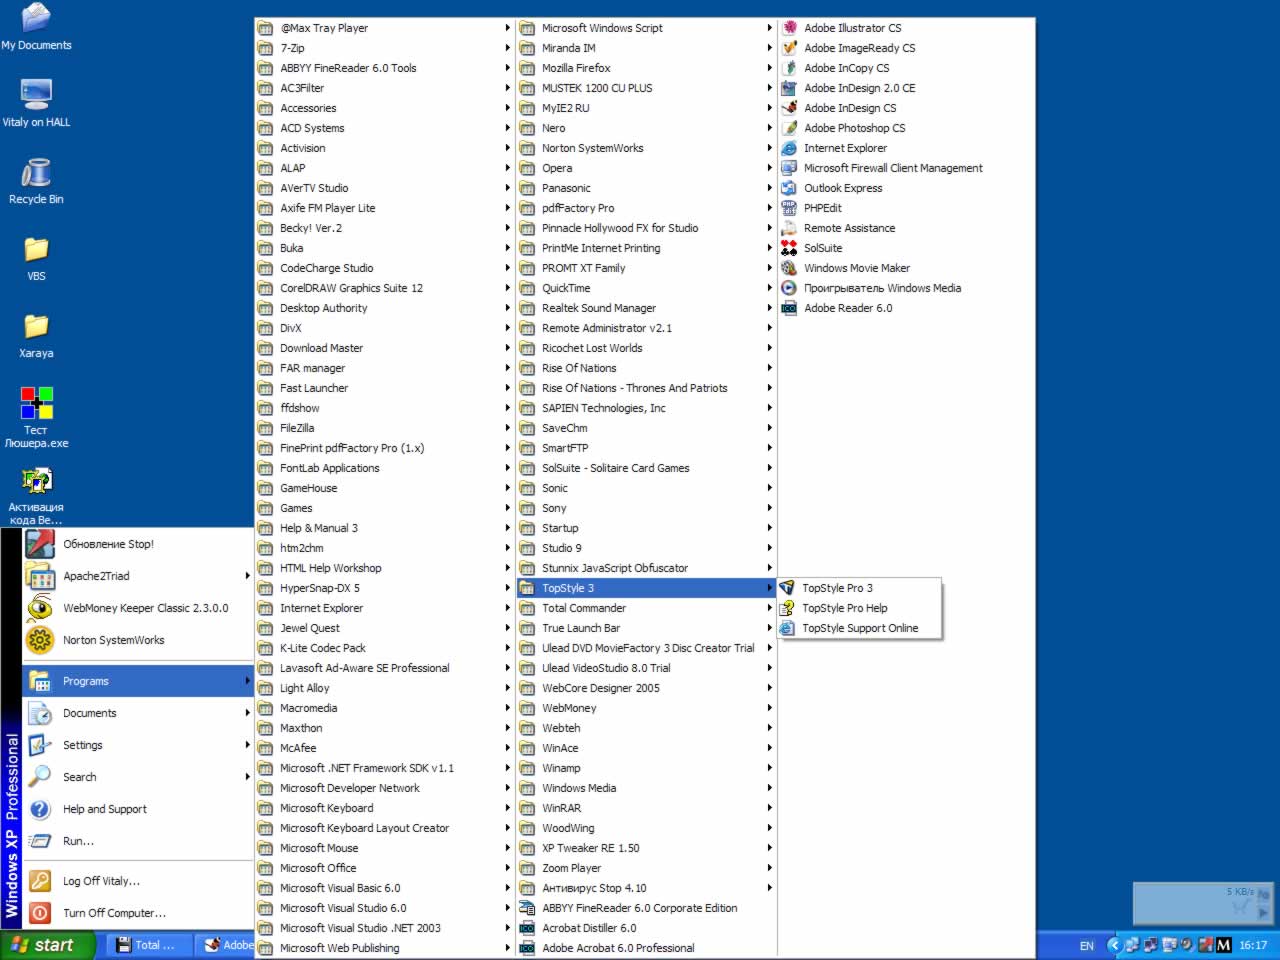The width and height of the screenshot is (1280, 960).
Task: Click the Internet Explorer icon in the third column
Action: [x=789, y=148]
